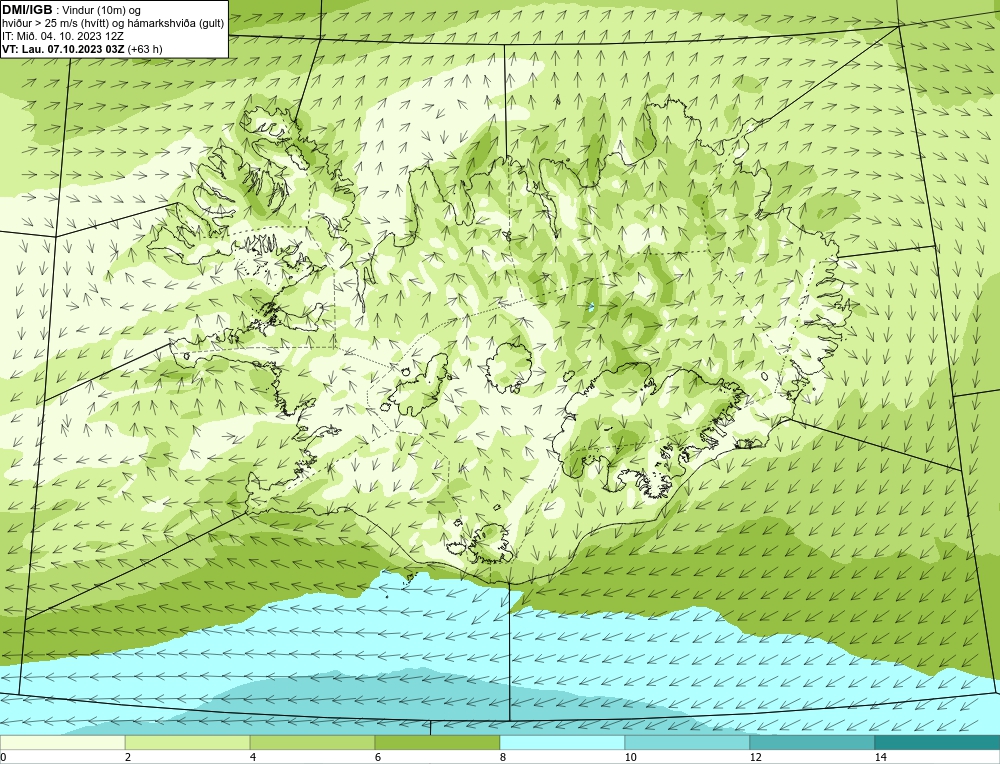Click the 6–8 m/s dark green legend swatch

click(438, 742)
